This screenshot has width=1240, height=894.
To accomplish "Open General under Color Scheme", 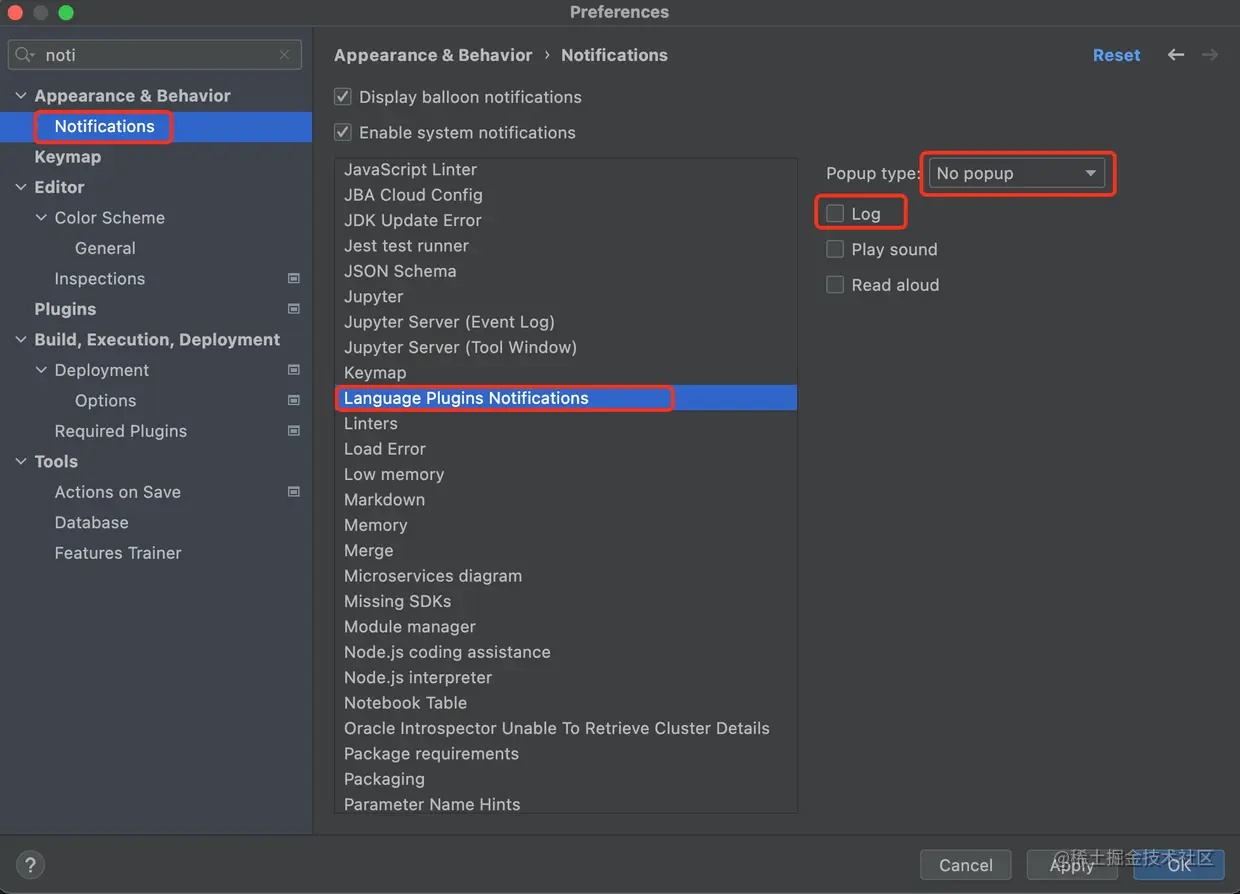I will click(x=105, y=248).
